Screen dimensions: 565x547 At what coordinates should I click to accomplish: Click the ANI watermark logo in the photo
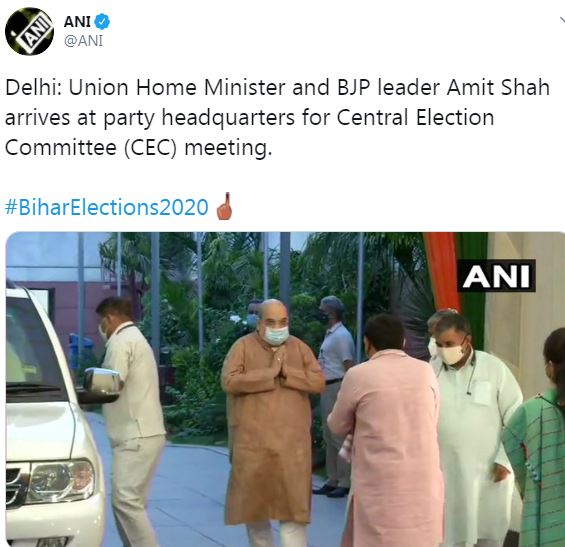(x=496, y=276)
